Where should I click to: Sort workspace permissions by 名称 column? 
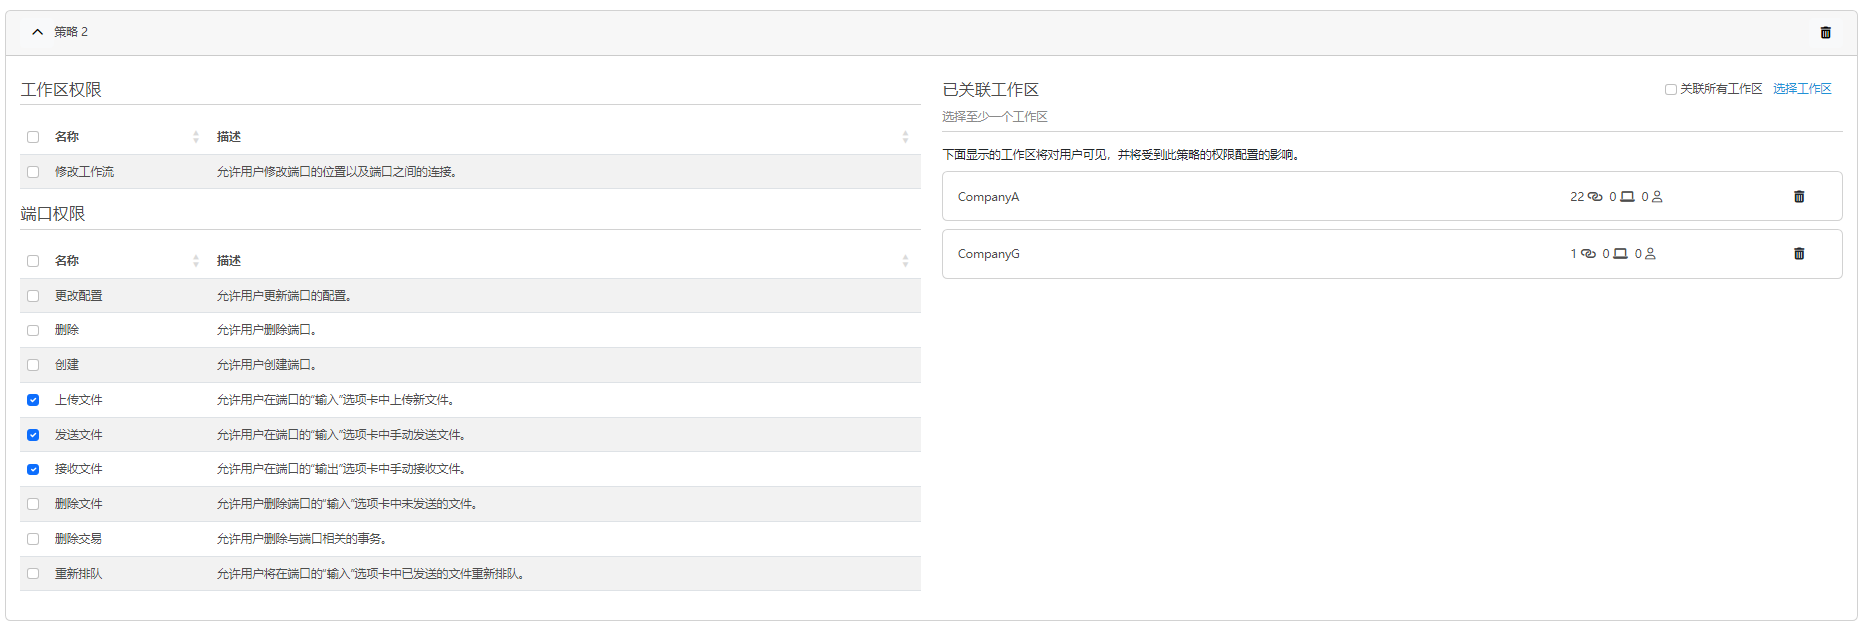(x=196, y=137)
